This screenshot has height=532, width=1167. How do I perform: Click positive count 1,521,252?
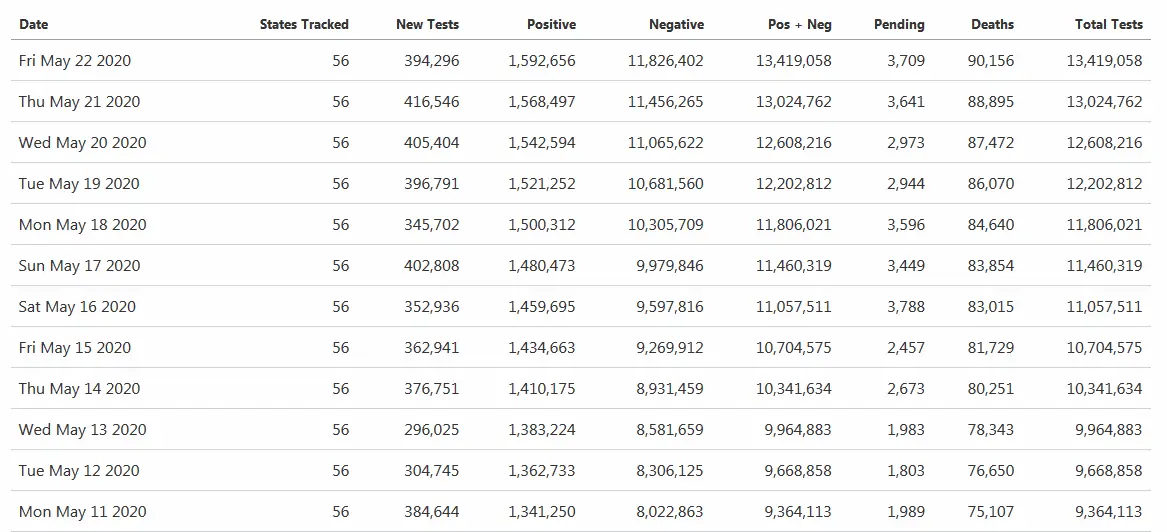tap(541, 184)
